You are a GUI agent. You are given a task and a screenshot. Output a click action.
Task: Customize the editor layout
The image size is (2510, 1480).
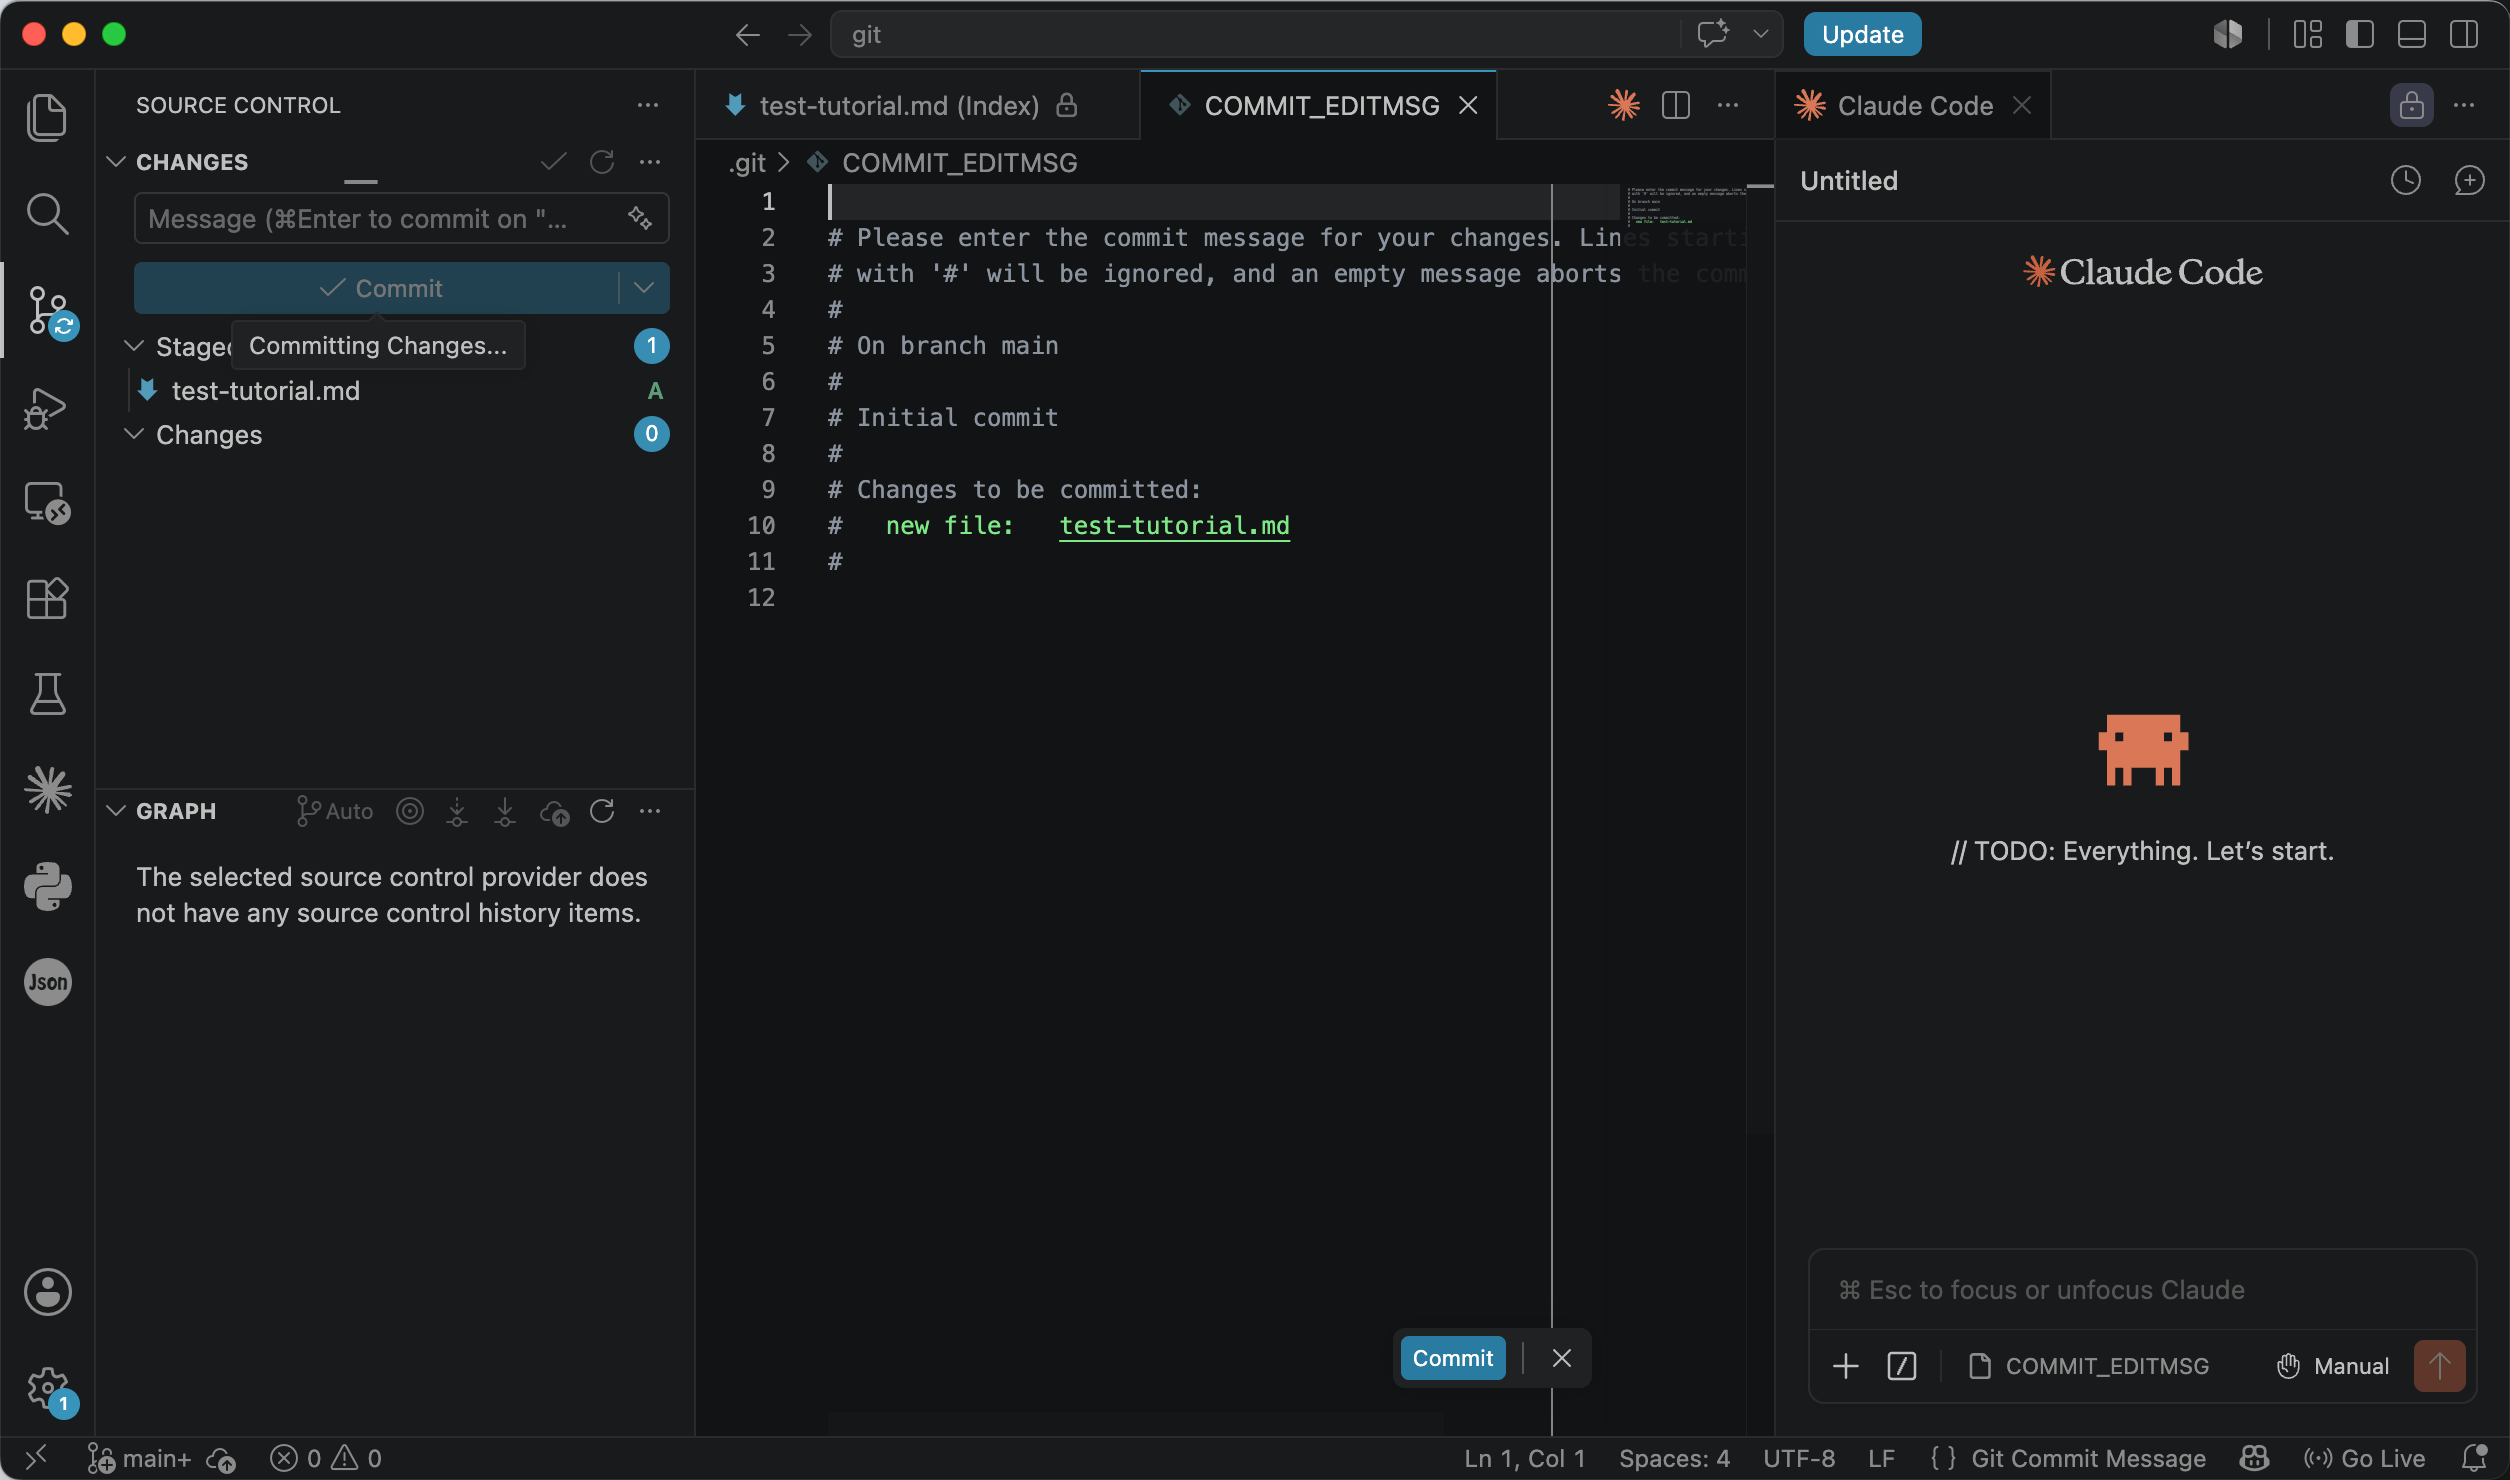tap(2308, 35)
